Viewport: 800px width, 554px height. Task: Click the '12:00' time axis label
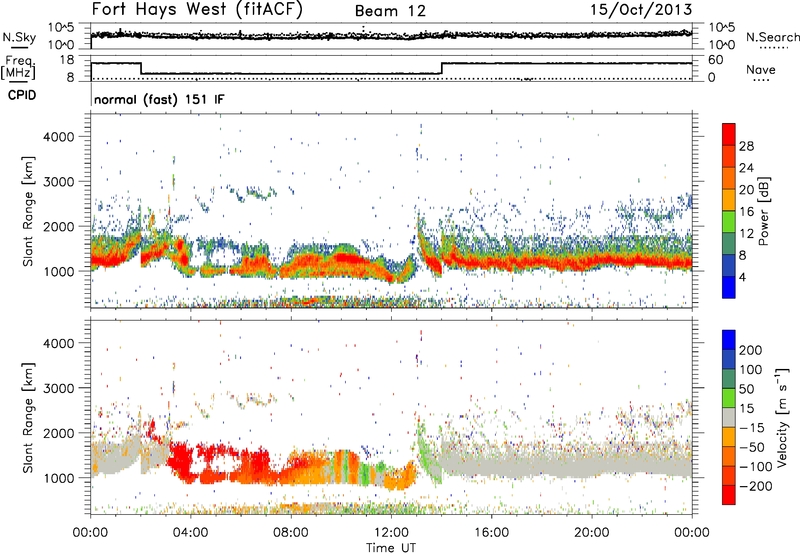[x=391, y=533]
